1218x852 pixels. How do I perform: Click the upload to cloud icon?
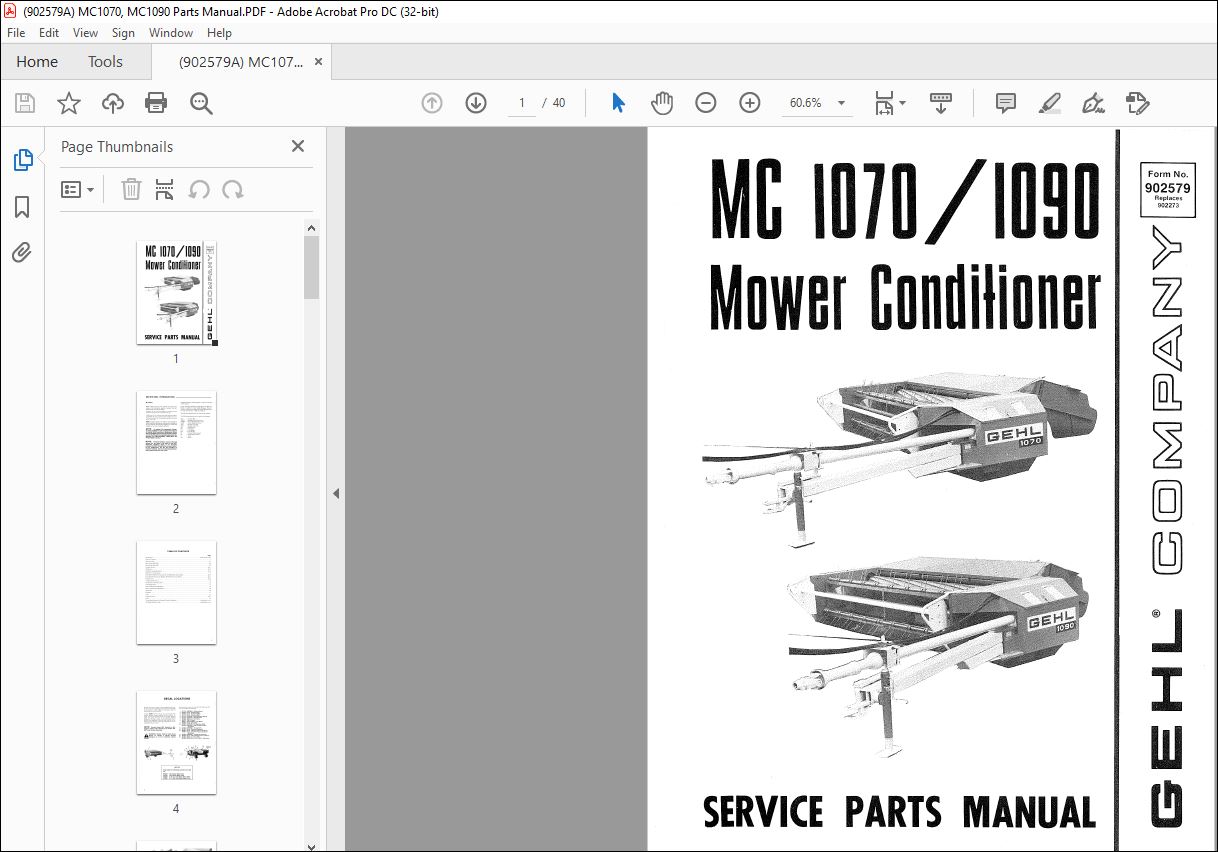tap(113, 103)
